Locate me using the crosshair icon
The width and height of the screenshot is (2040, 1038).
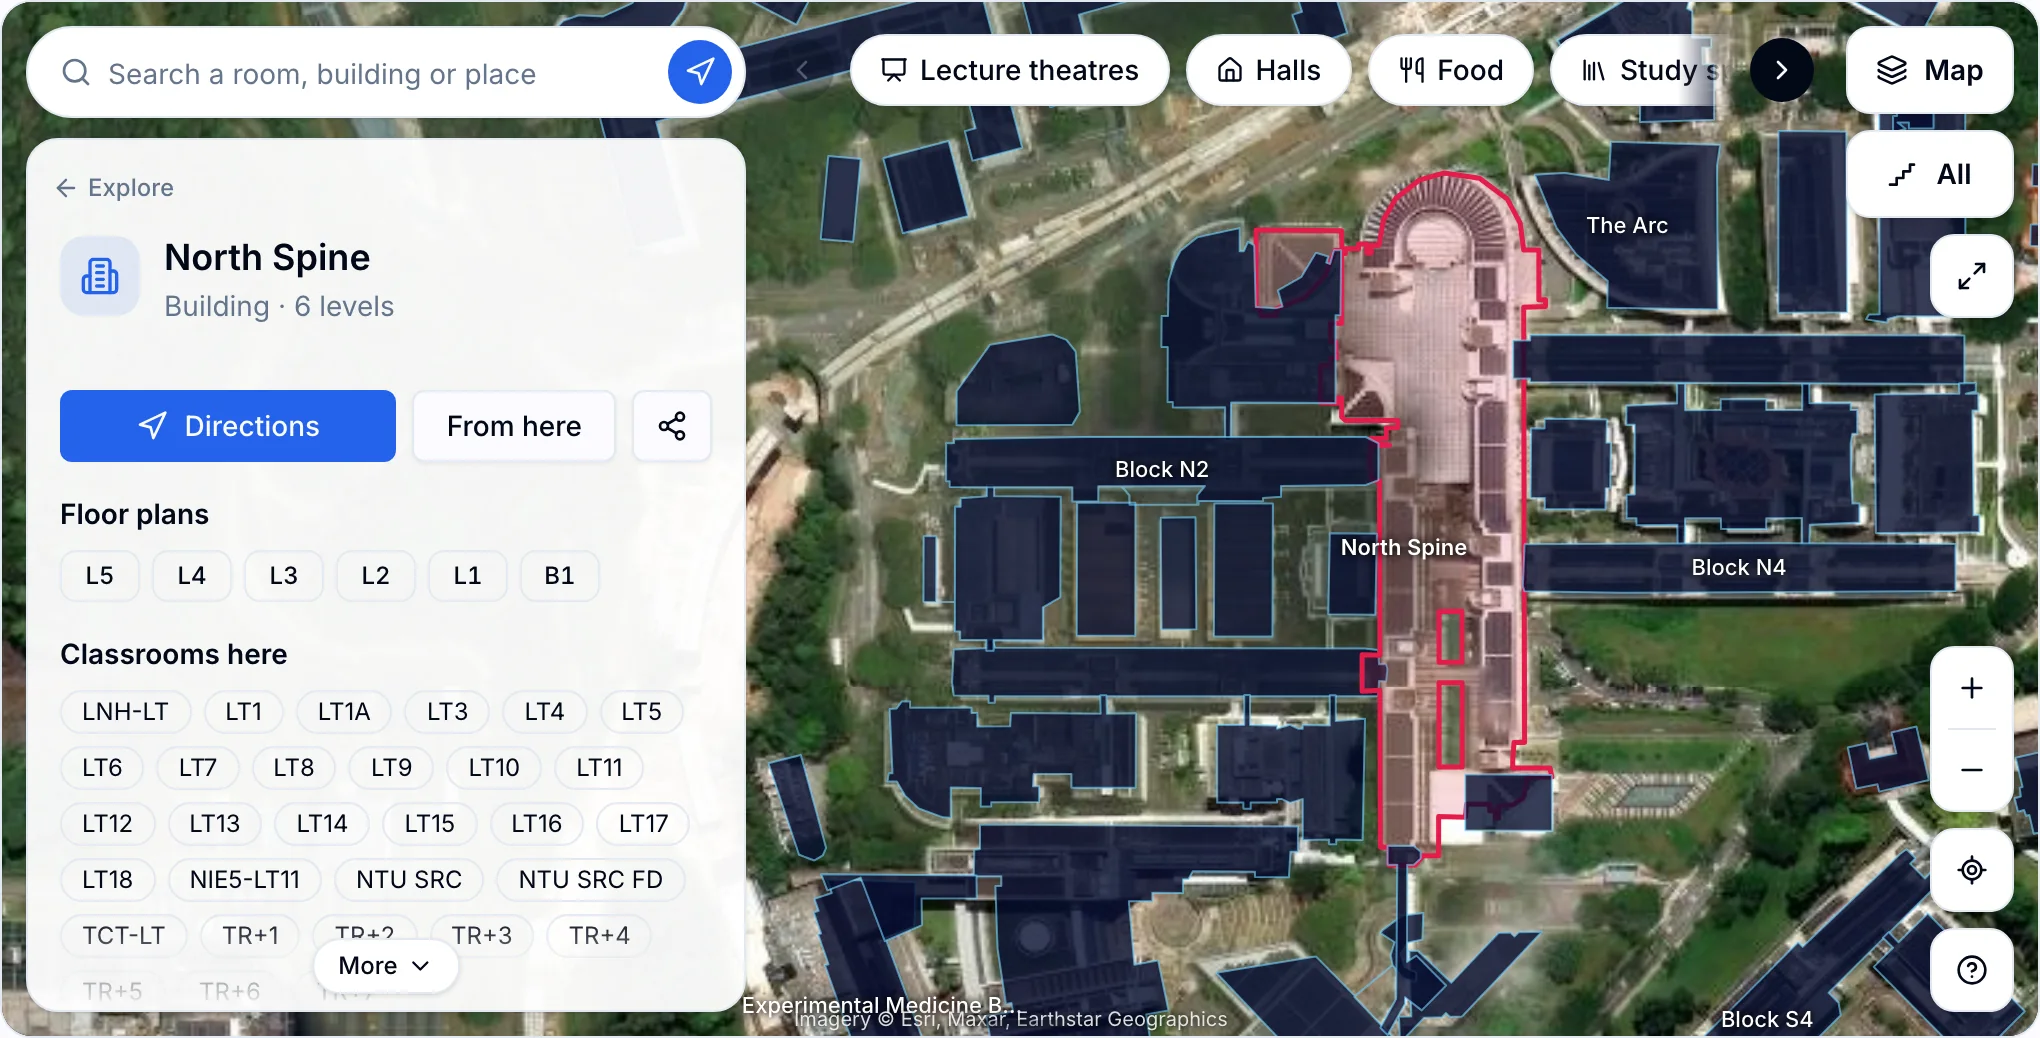coord(1971,870)
